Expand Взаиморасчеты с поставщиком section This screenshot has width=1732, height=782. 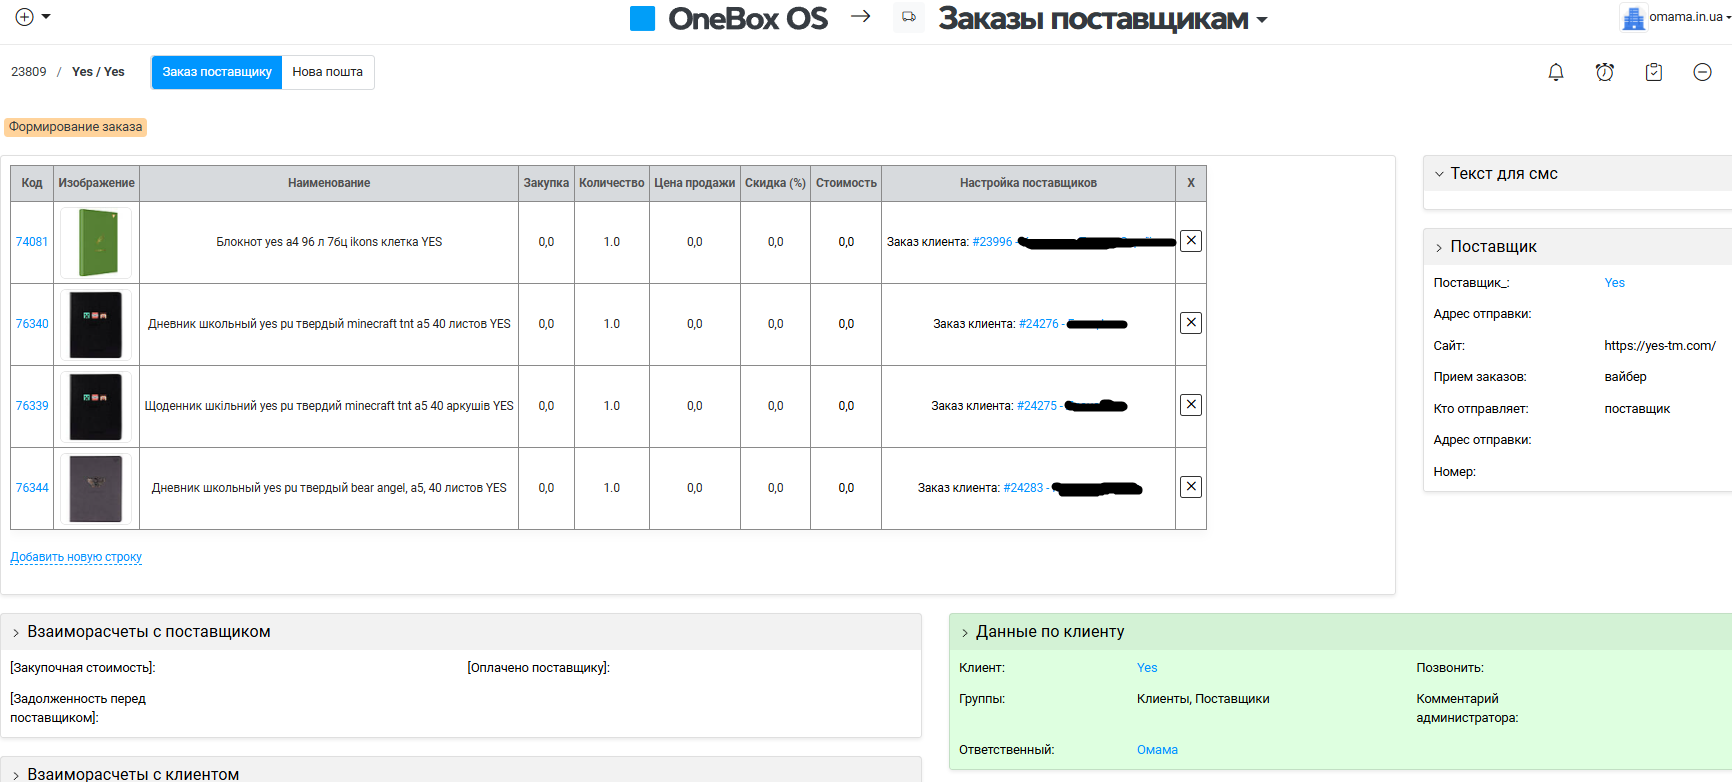click(x=16, y=633)
